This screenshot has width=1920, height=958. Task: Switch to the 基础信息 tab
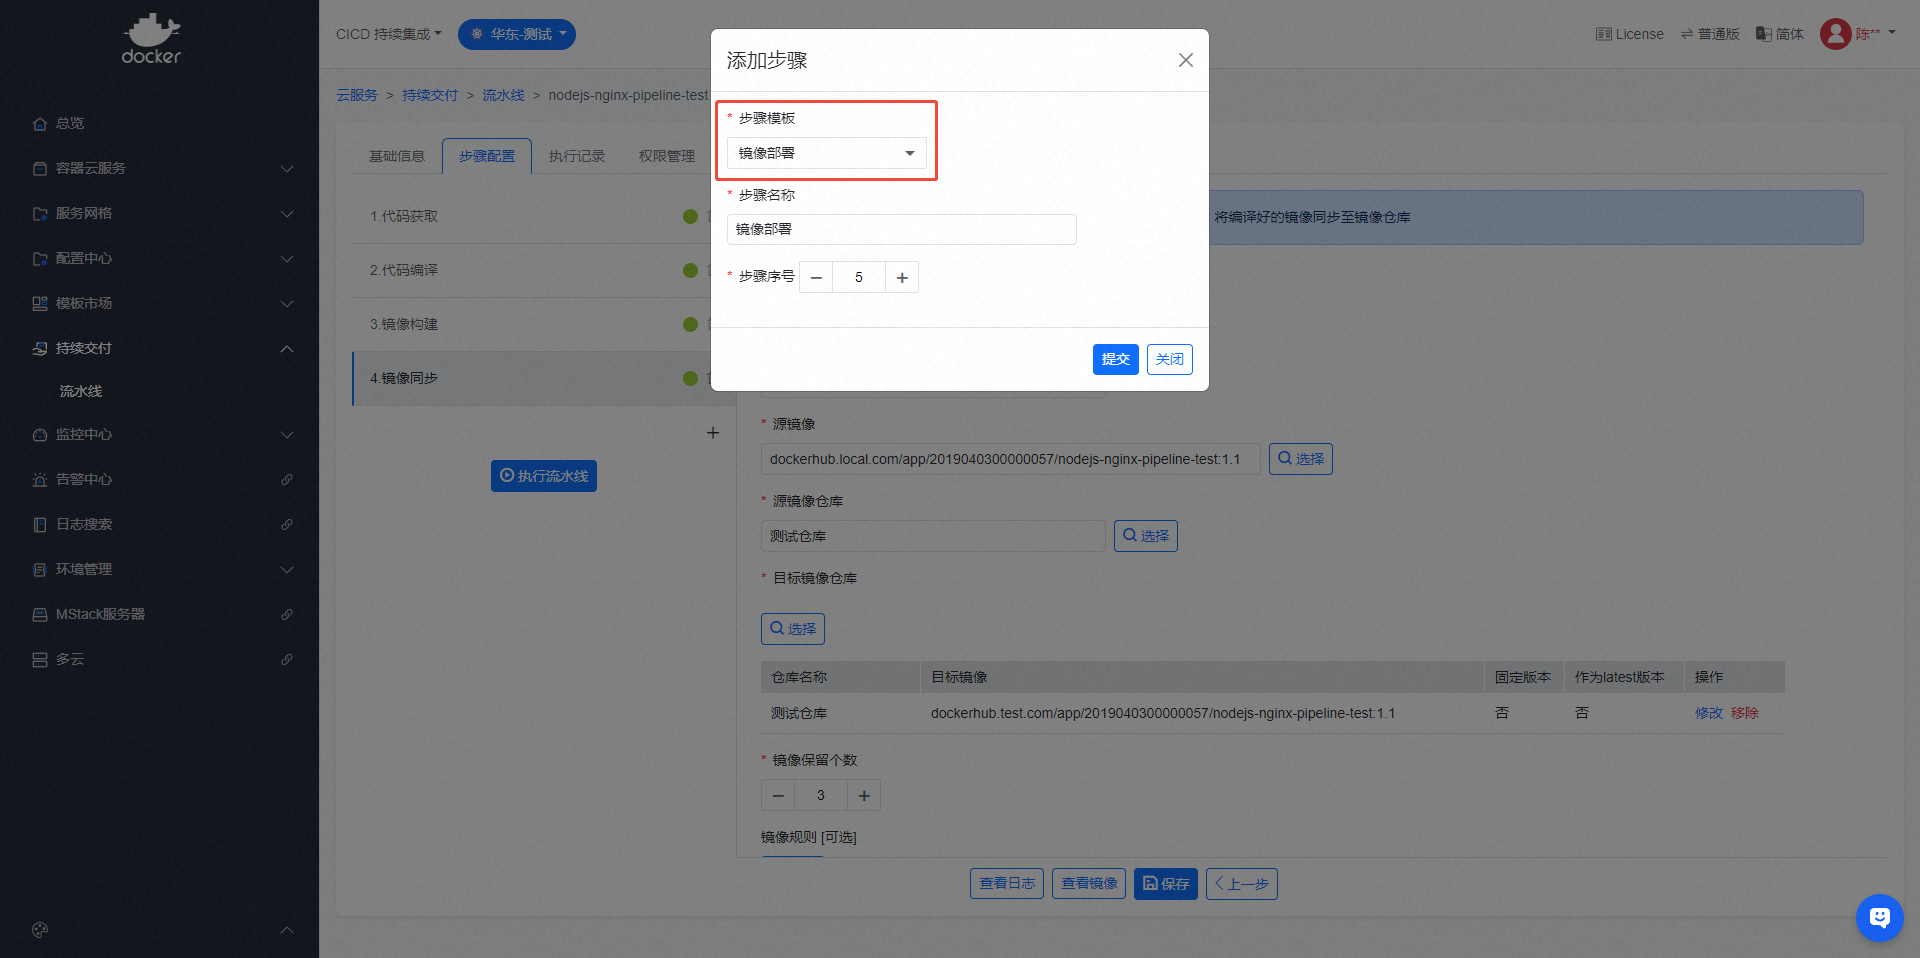coord(397,156)
